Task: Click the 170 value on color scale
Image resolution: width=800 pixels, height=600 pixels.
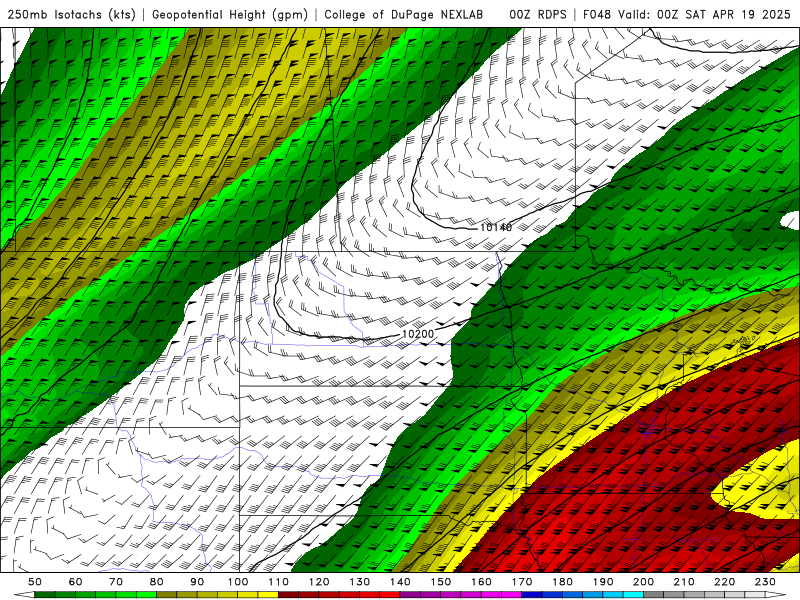Action: [522, 582]
